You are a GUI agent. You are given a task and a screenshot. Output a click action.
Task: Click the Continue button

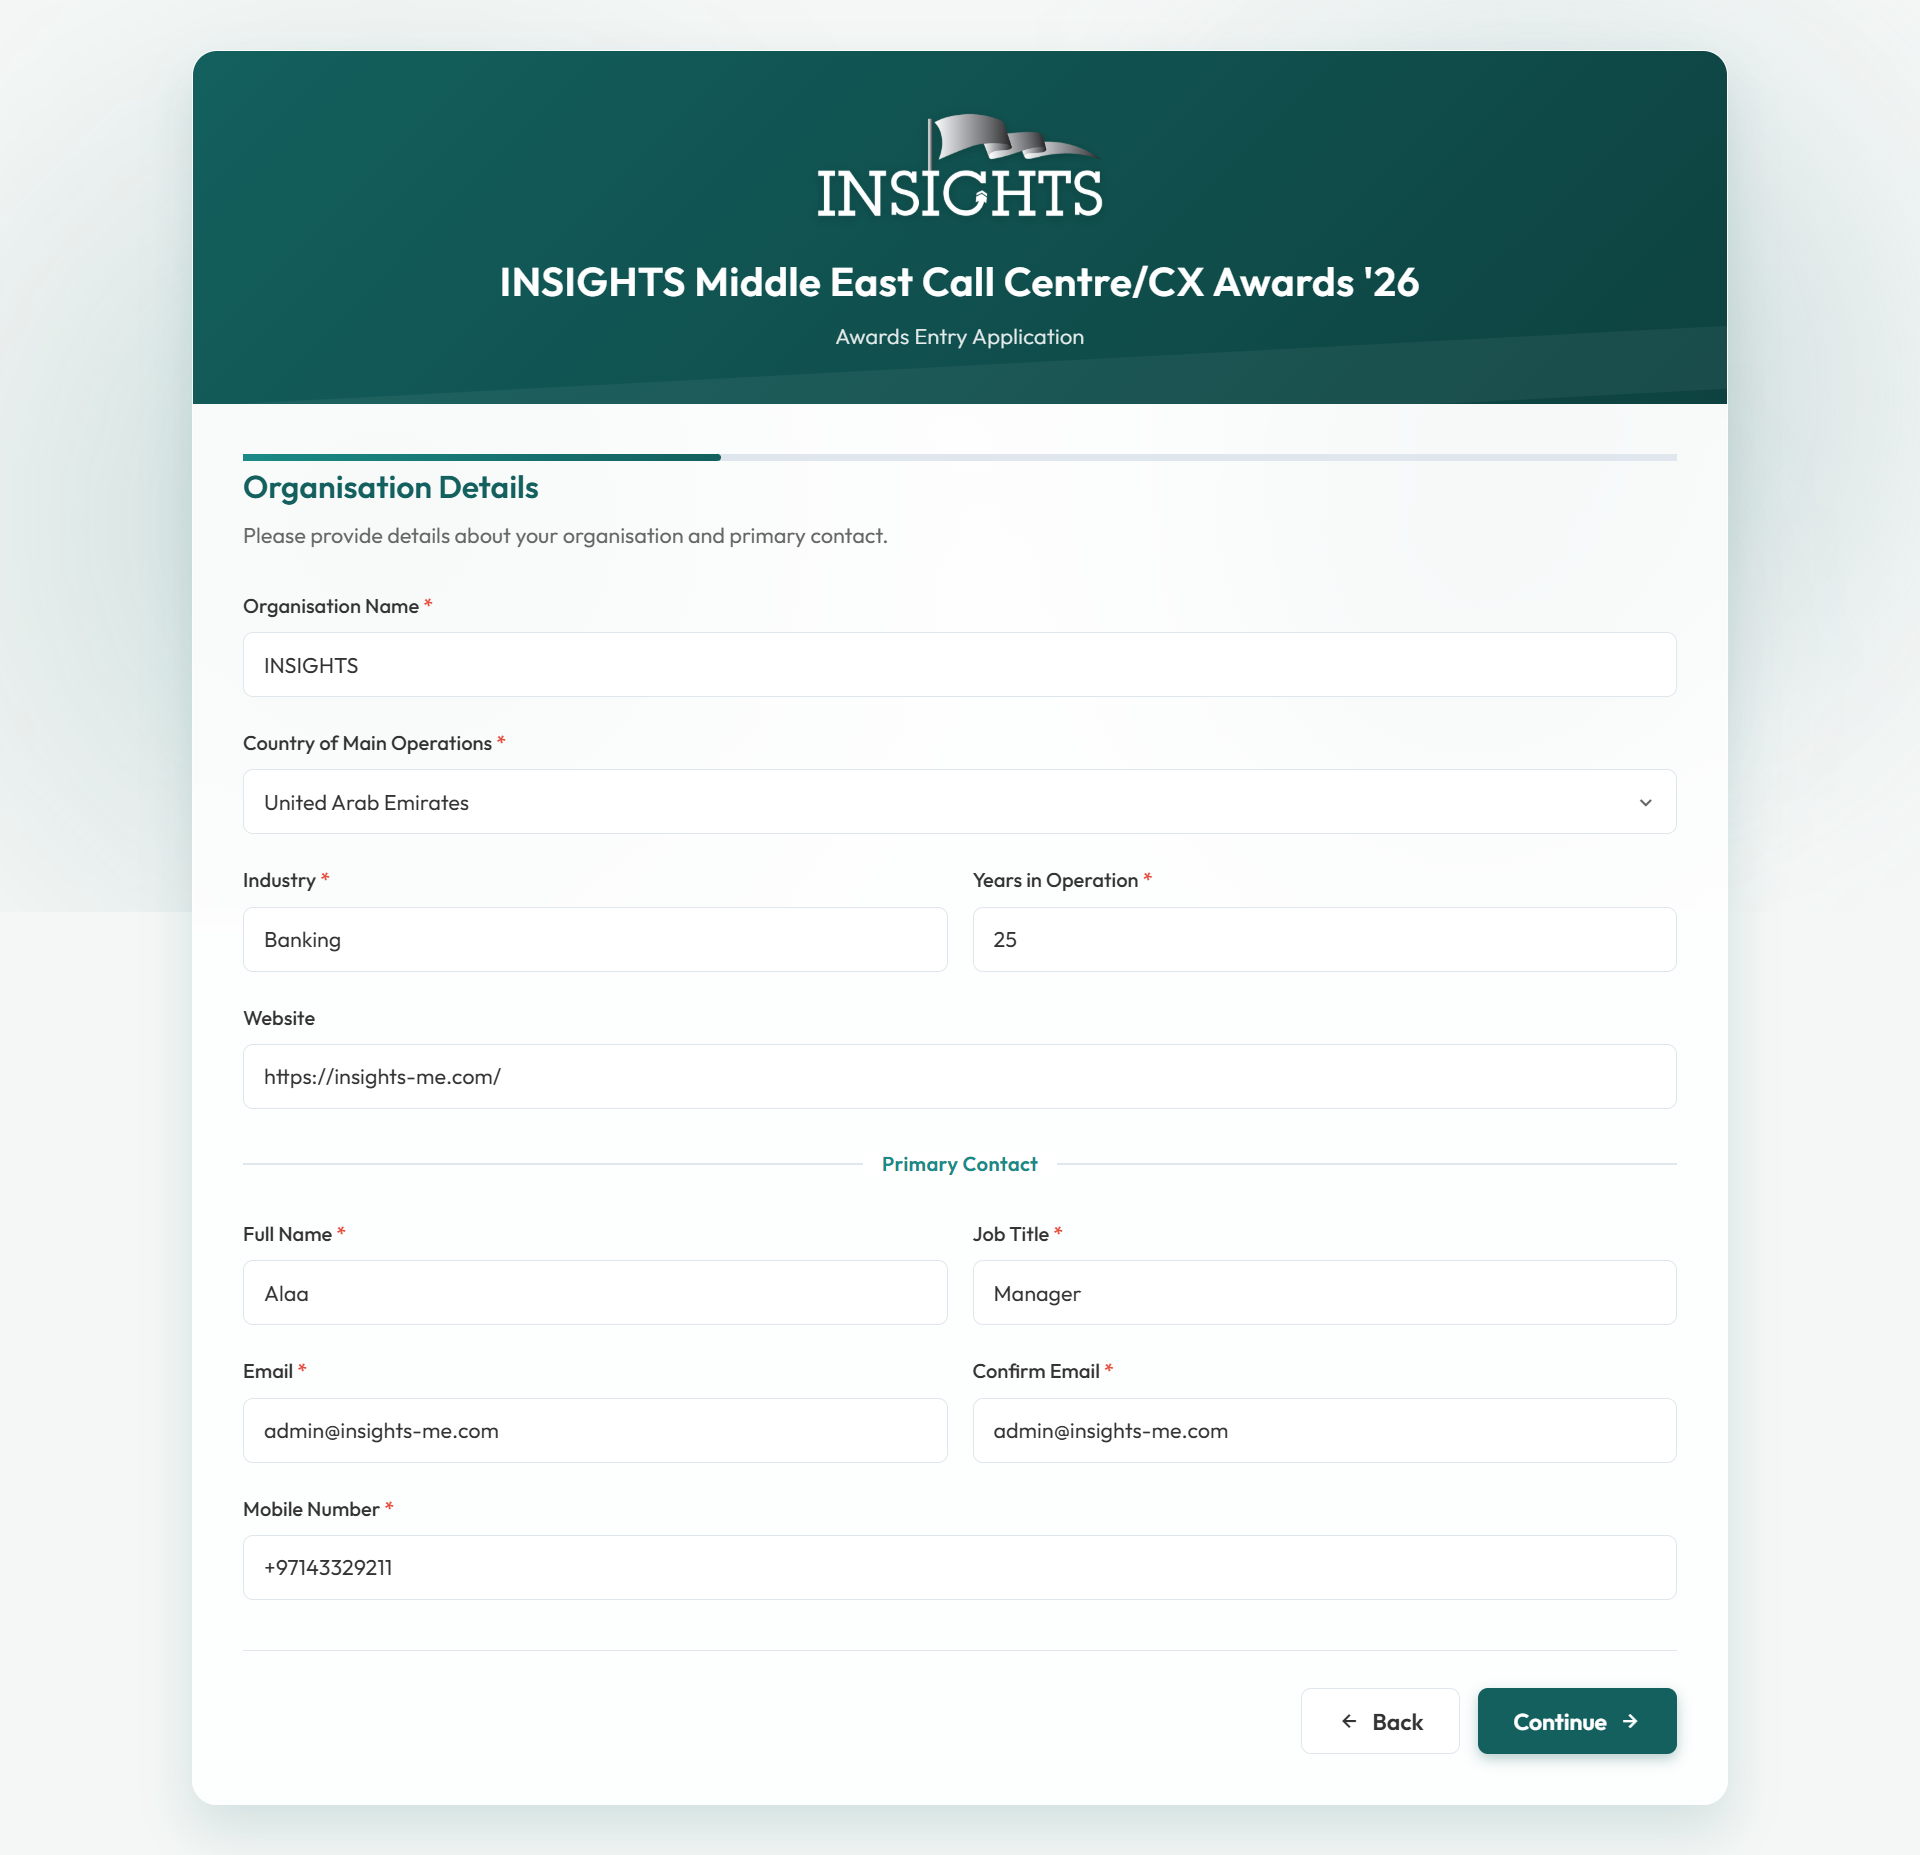[1576, 1721]
